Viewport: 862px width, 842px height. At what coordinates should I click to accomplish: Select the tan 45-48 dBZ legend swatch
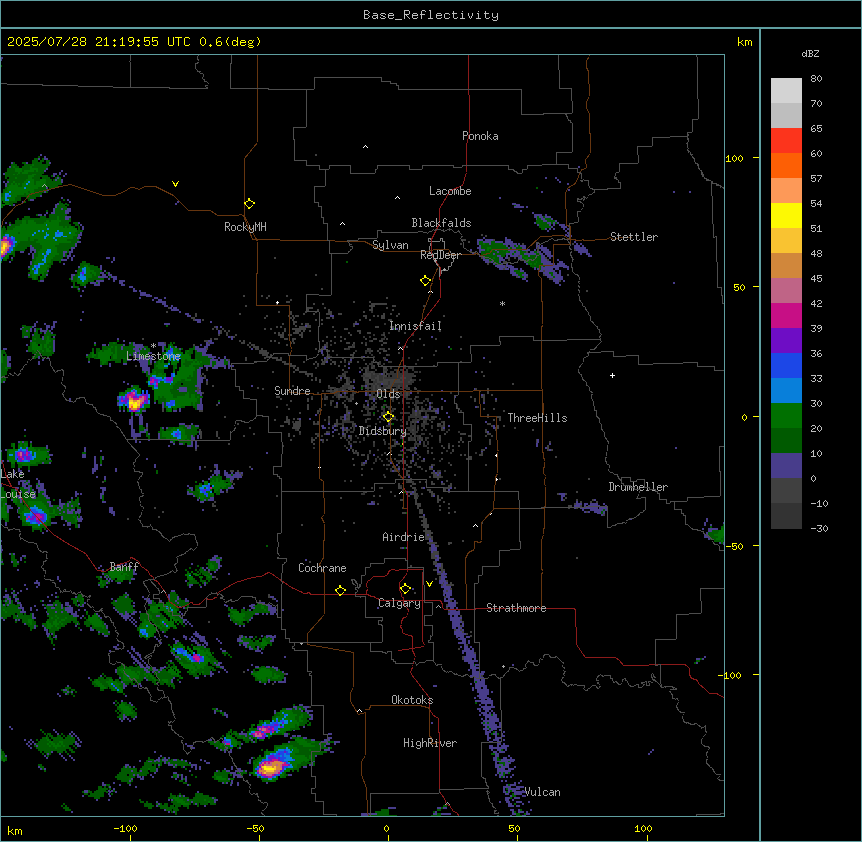point(786,265)
